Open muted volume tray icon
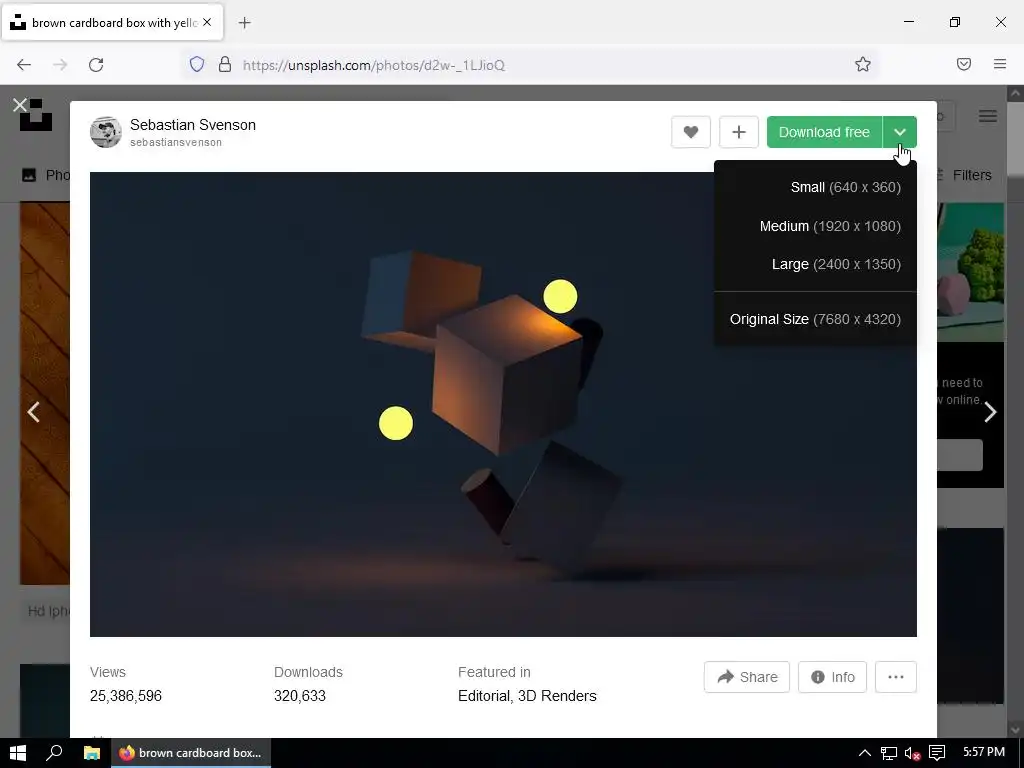This screenshot has width=1024, height=768. (912, 754)
